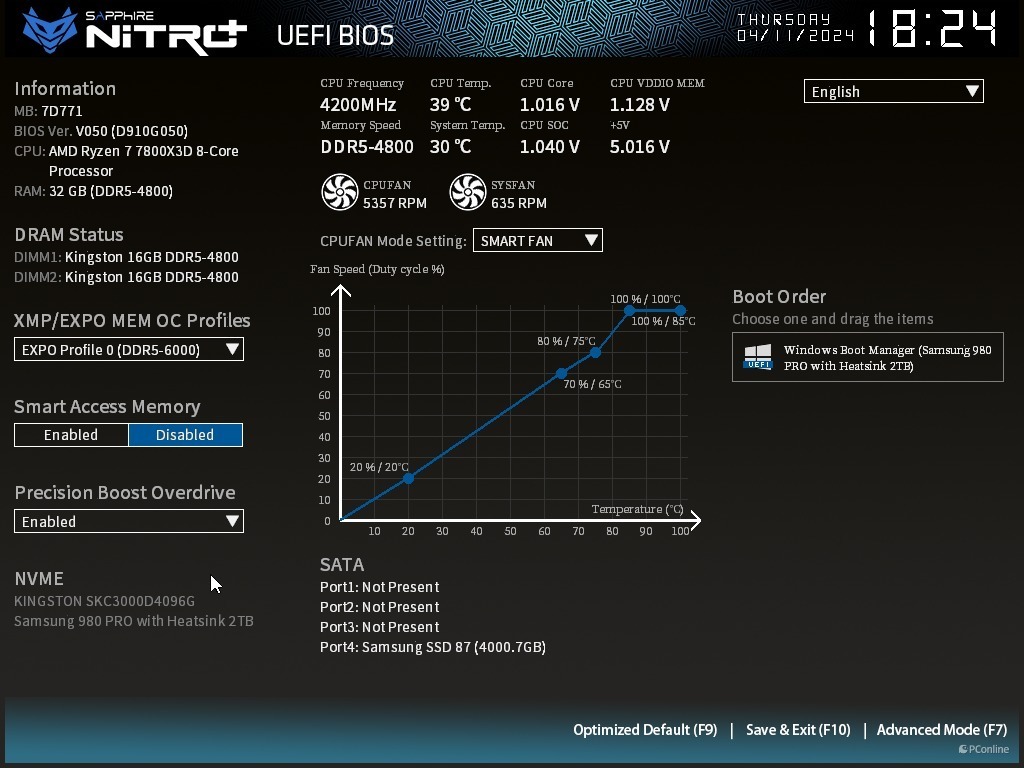Select Disabled for Smart Access Memory
1024x768 pixels.
(x=185, y=435)
